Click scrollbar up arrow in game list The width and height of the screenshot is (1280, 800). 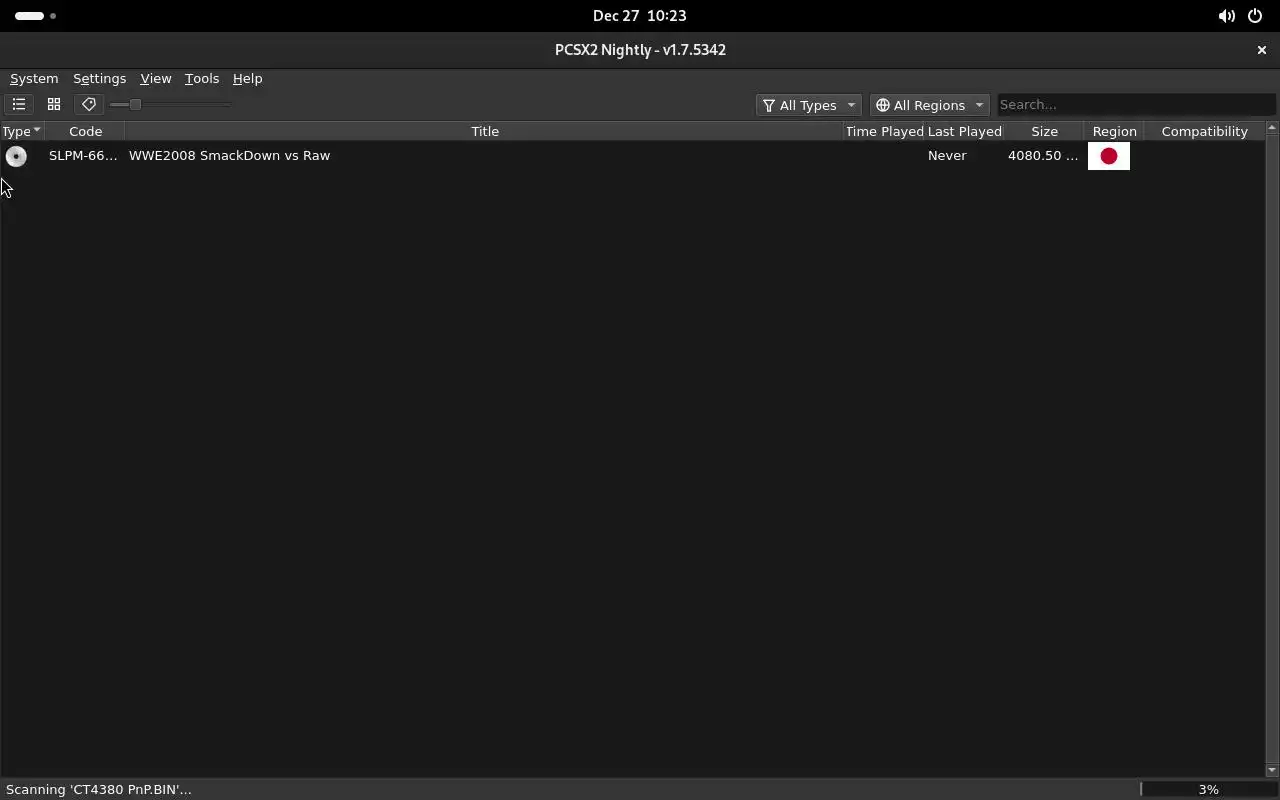click(x=1272, y=128)
